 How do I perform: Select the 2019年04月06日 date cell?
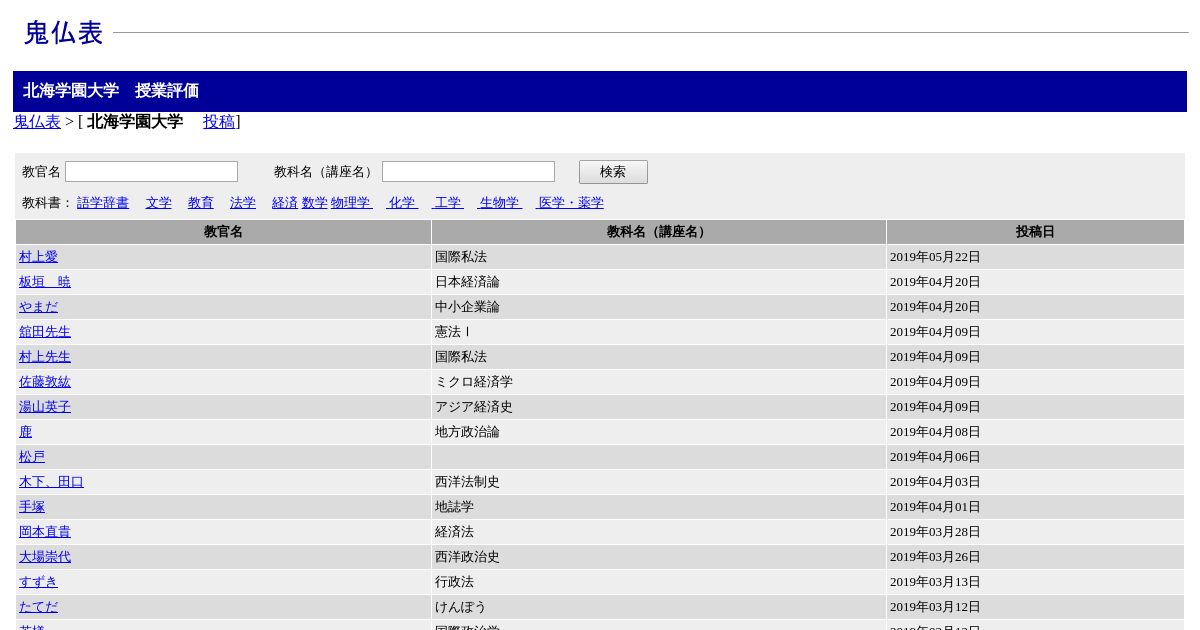[x=1035, y=457]
